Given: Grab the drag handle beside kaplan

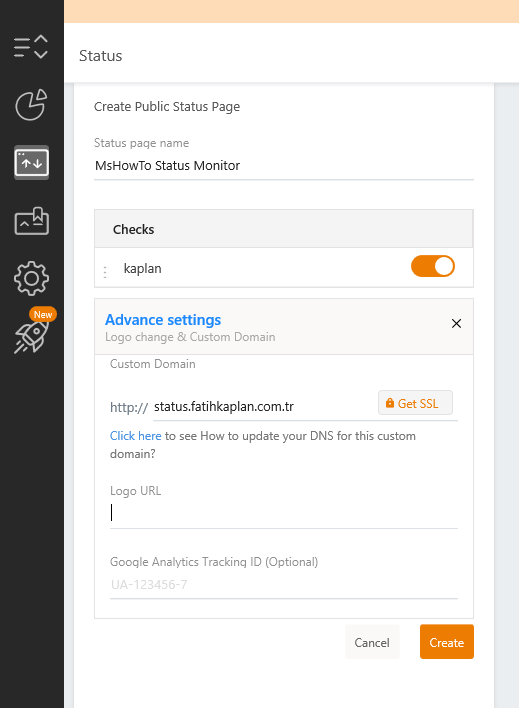Looking at the screenshot, I should point(105,272).
